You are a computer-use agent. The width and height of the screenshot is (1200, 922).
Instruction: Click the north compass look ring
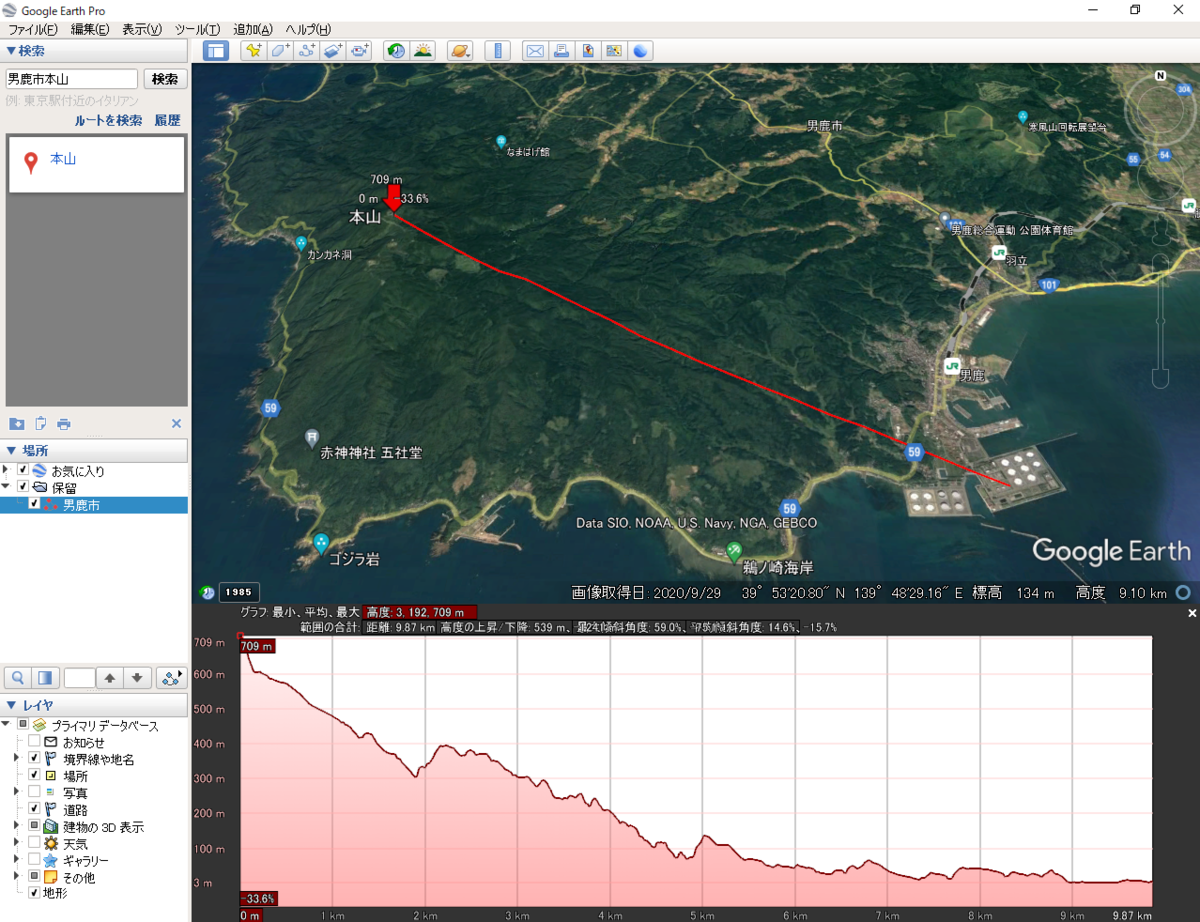1160,112
